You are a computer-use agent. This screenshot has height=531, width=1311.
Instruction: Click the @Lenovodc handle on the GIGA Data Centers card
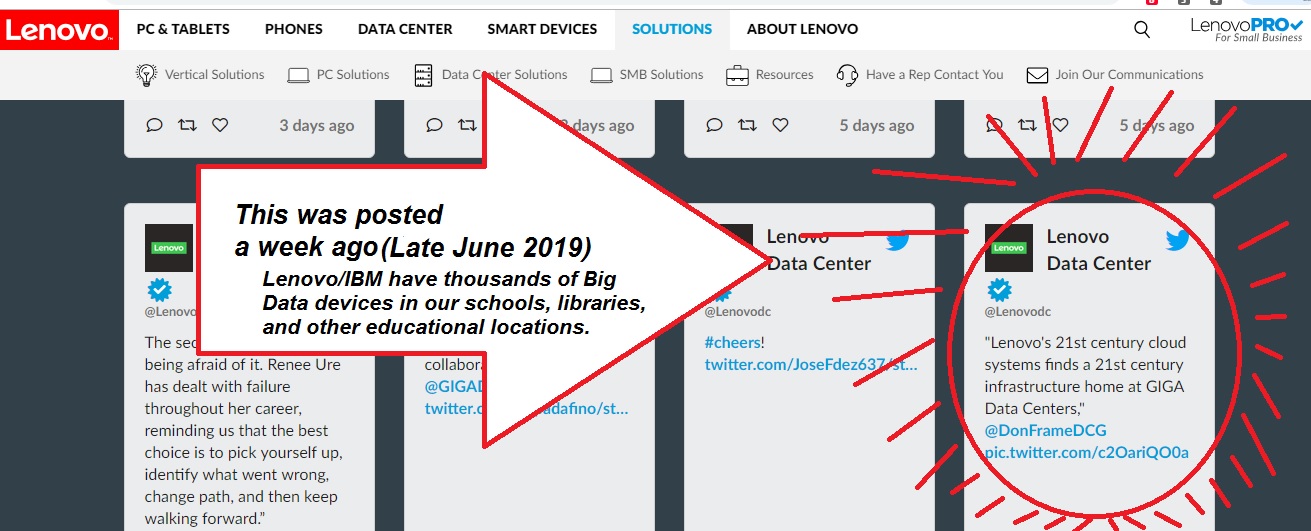coord(1017,312)
